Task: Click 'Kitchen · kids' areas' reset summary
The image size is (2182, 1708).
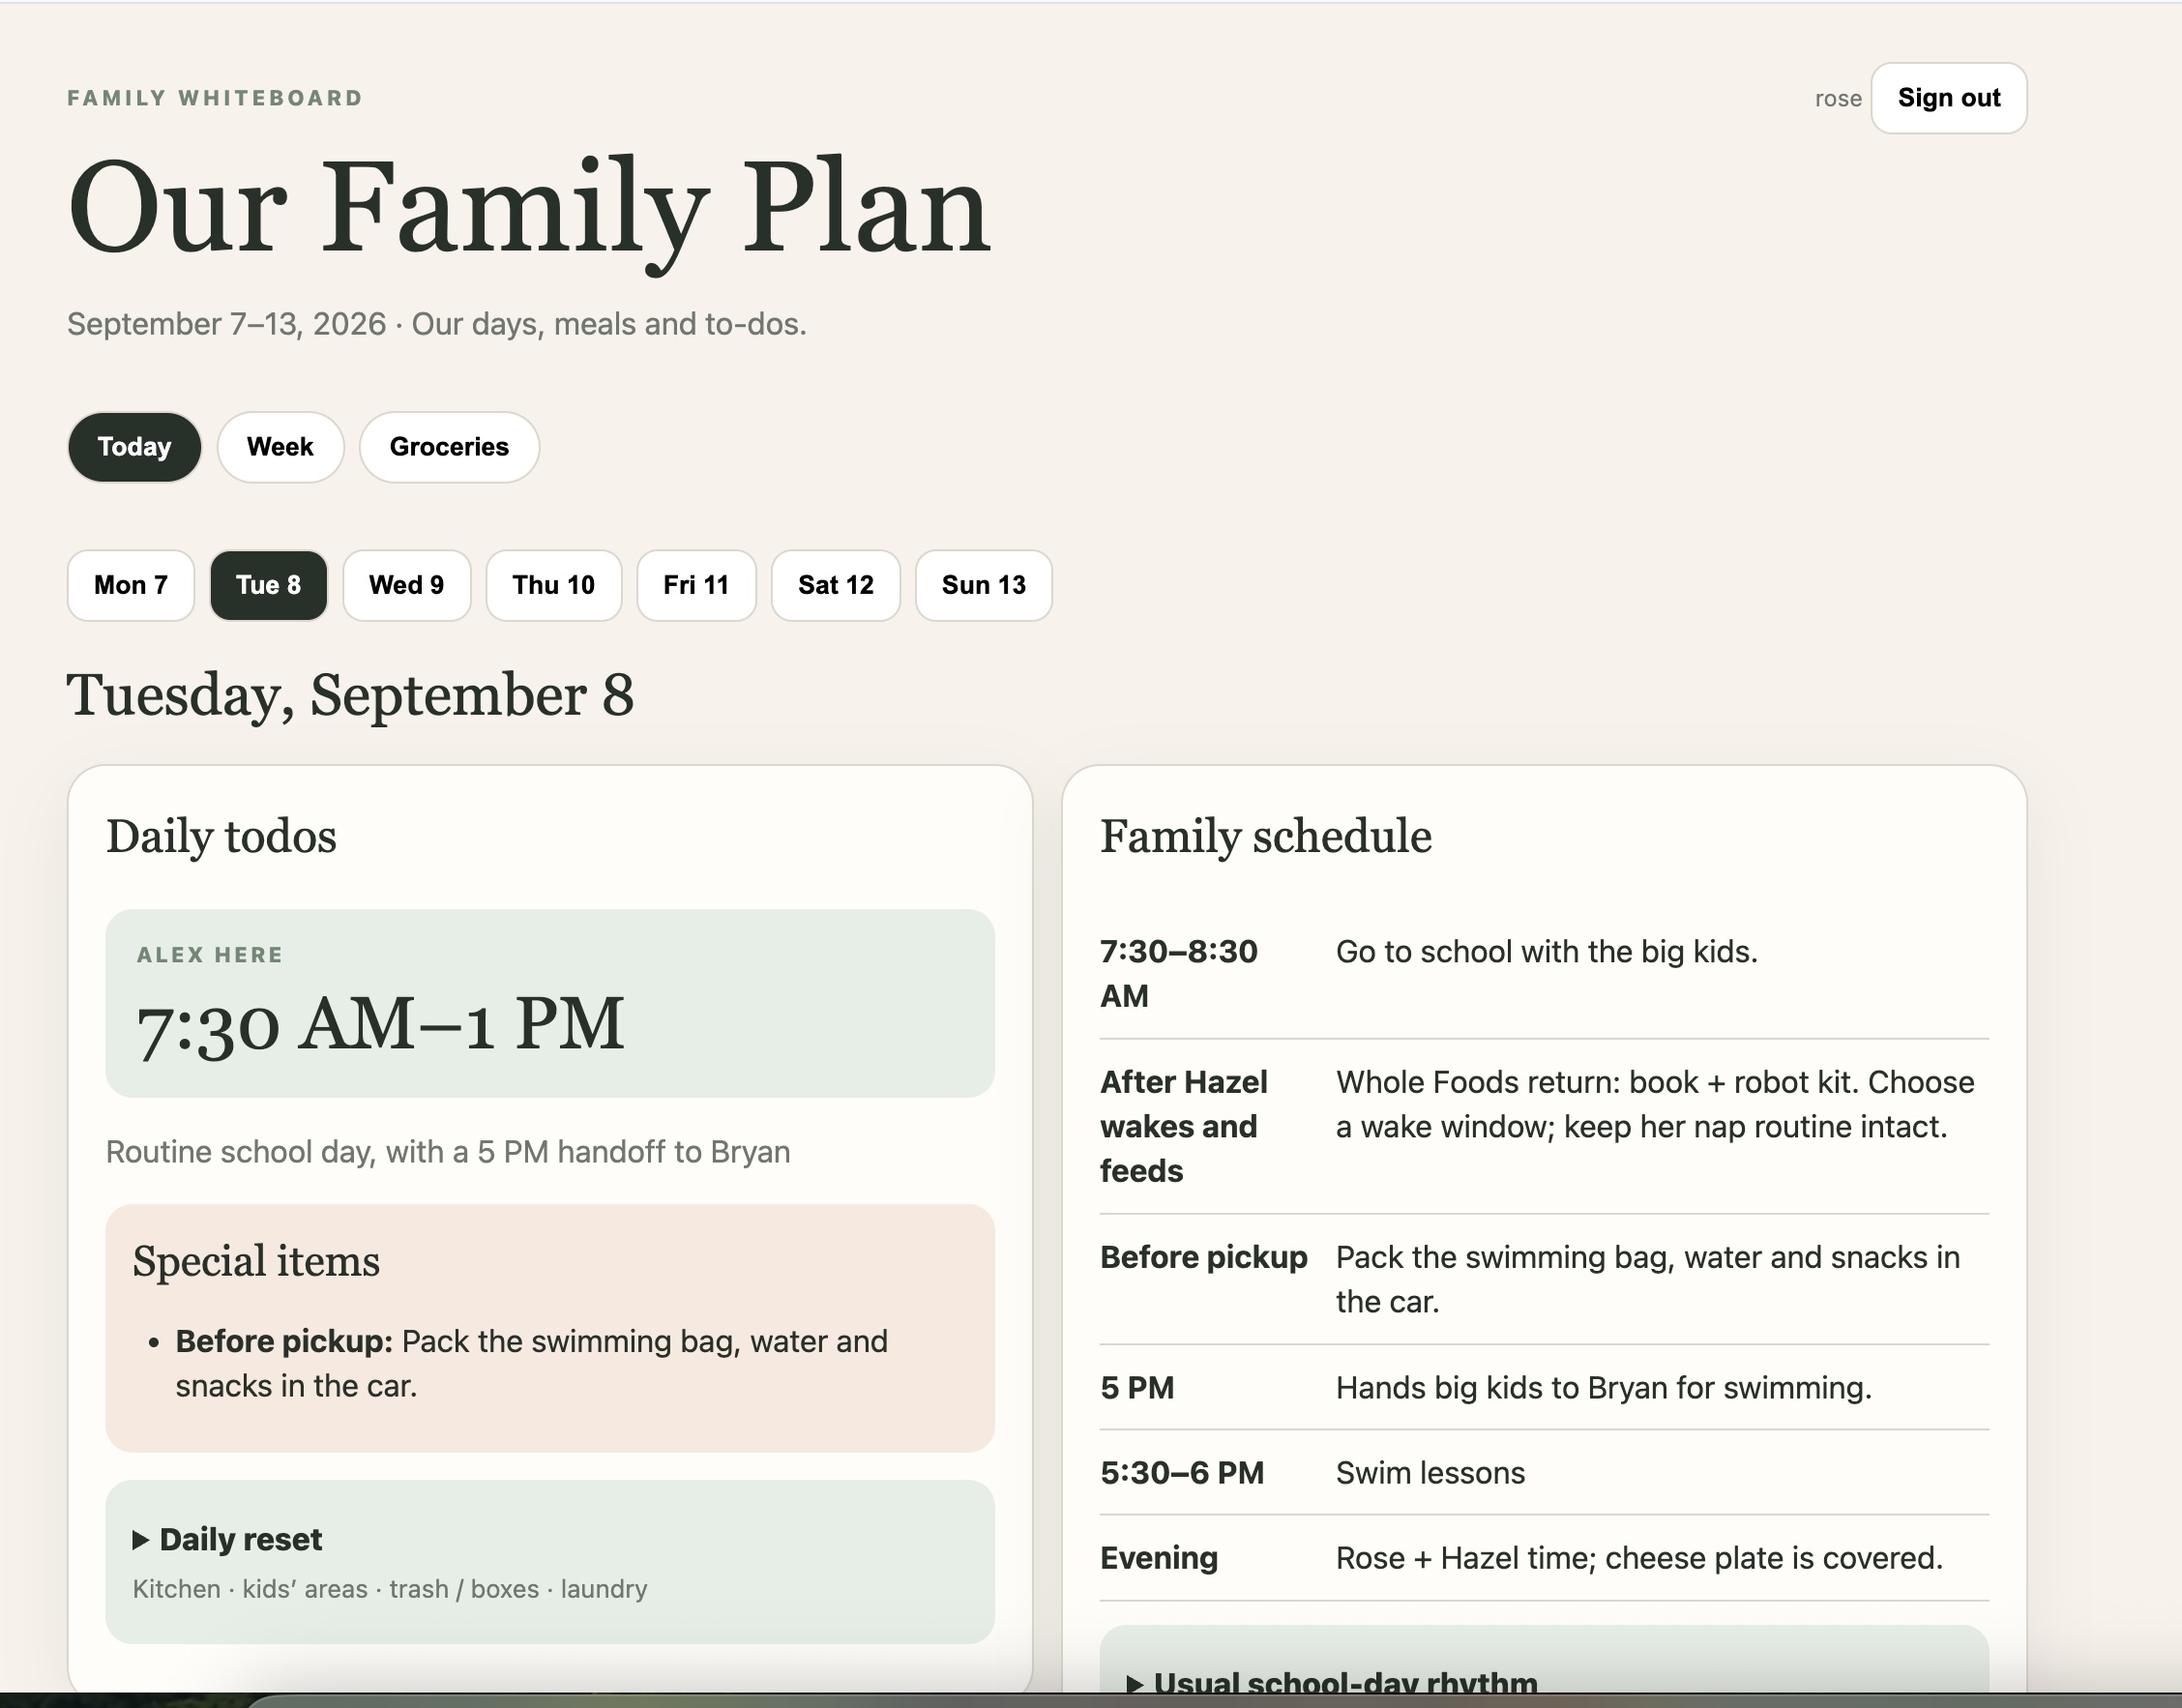Action: coord(390,1589)
